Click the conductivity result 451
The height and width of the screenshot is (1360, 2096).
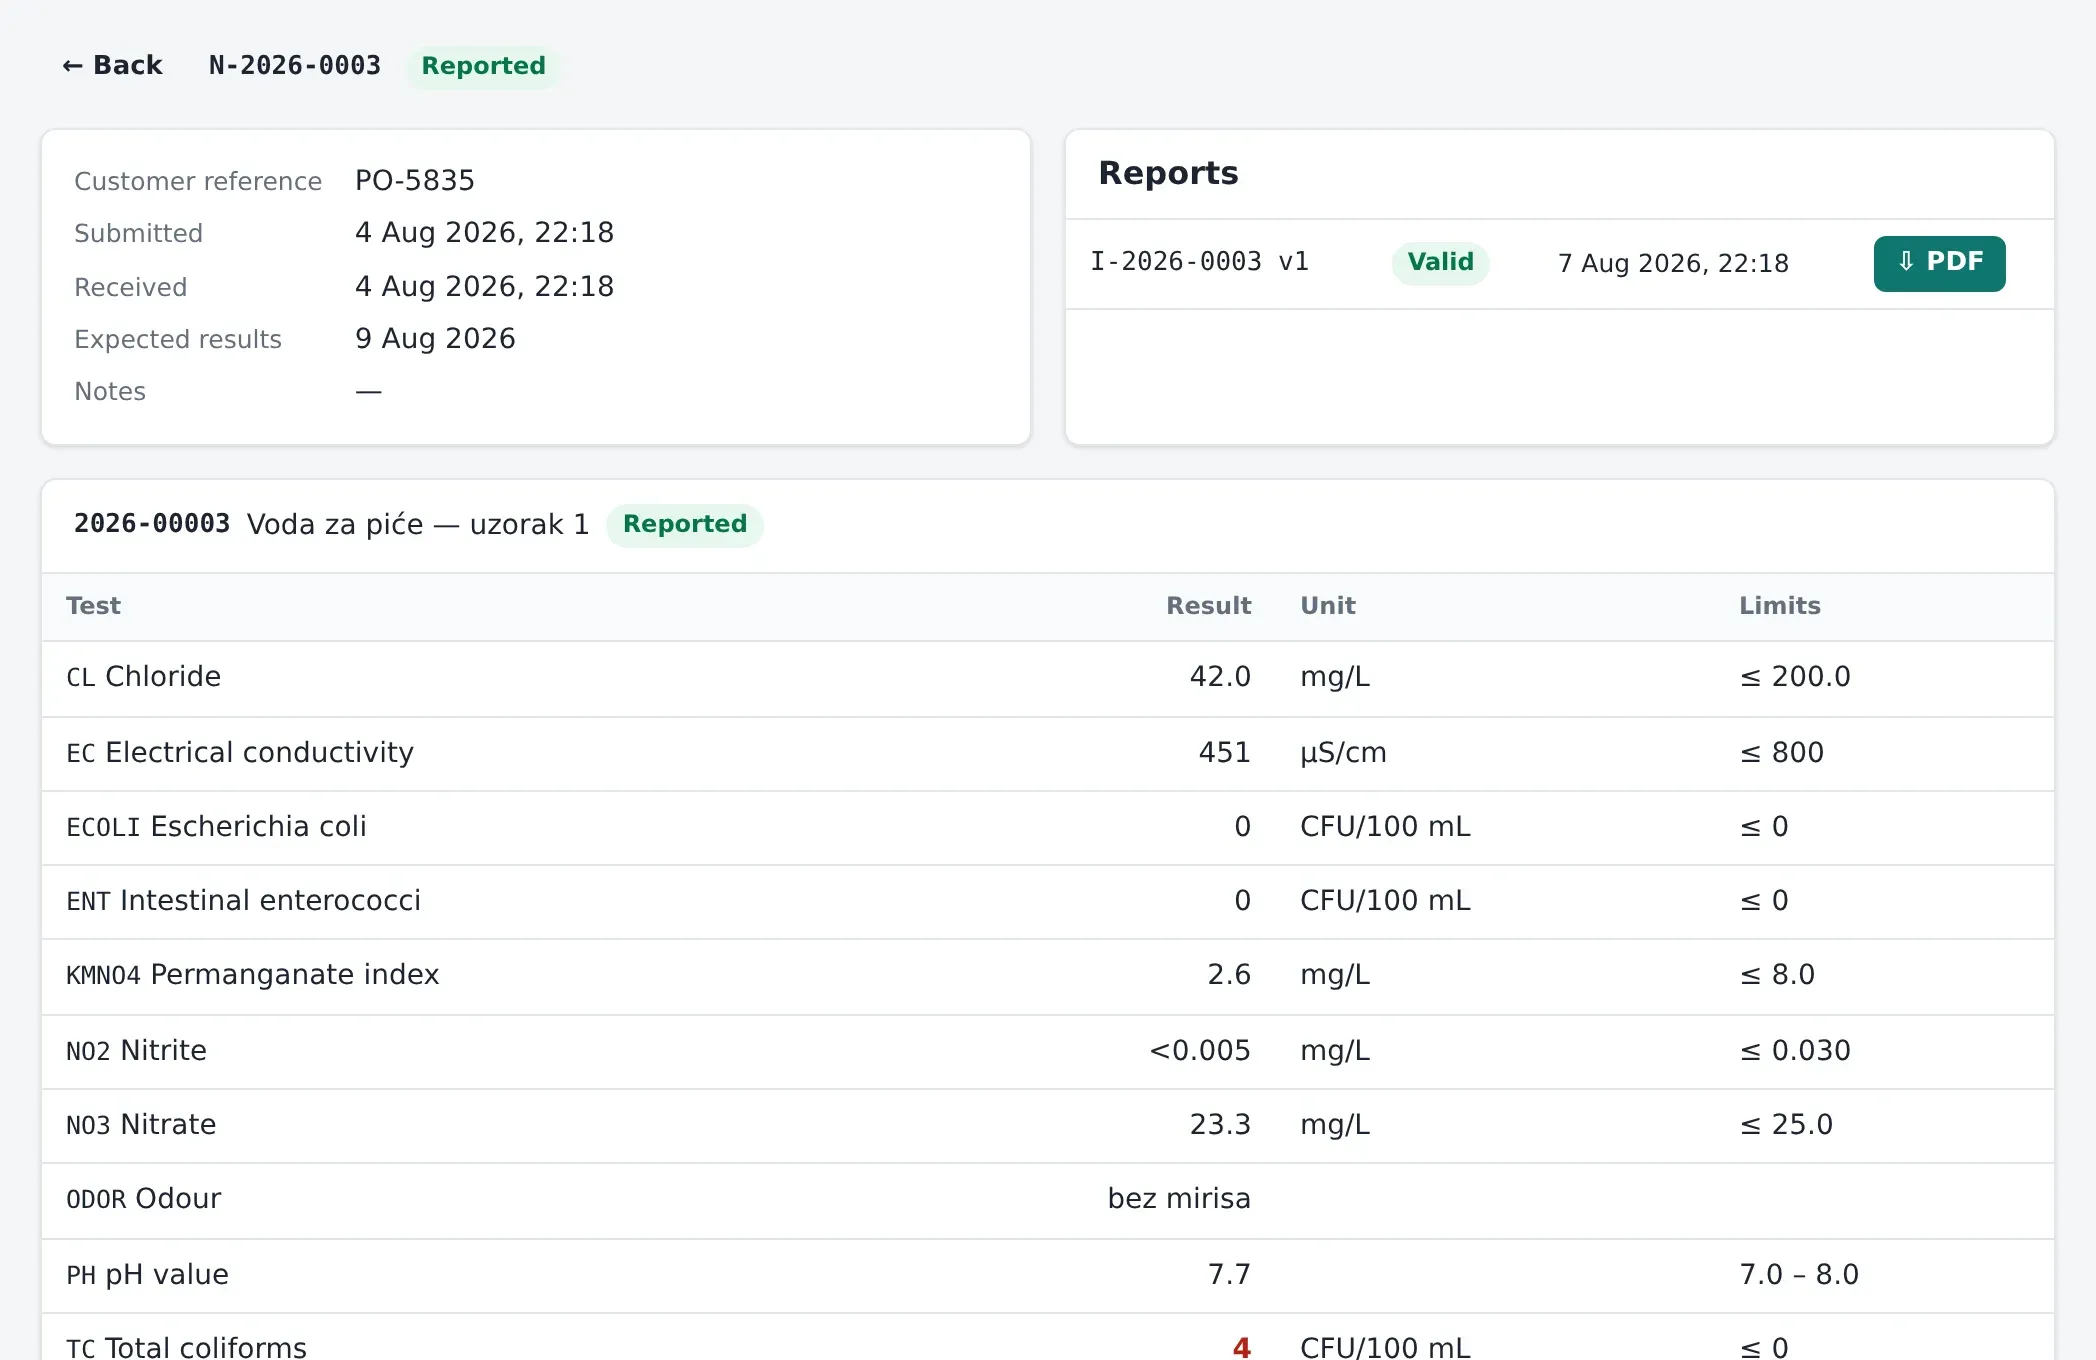(x=1225, y=753)
